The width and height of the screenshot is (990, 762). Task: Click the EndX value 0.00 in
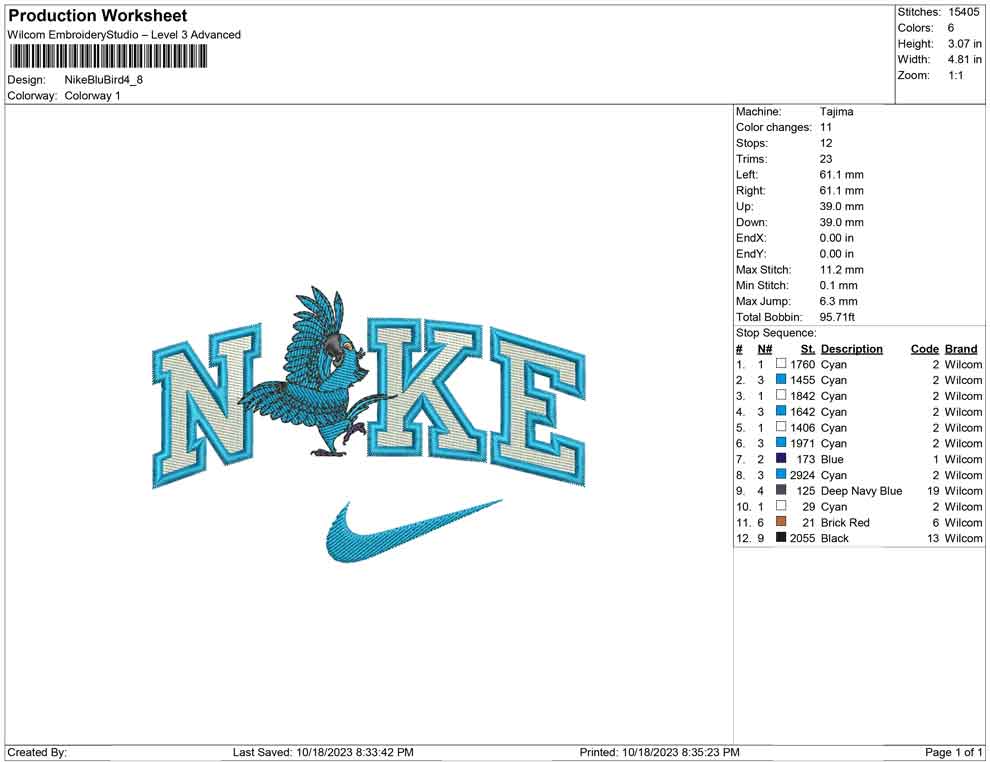point(837,238)
